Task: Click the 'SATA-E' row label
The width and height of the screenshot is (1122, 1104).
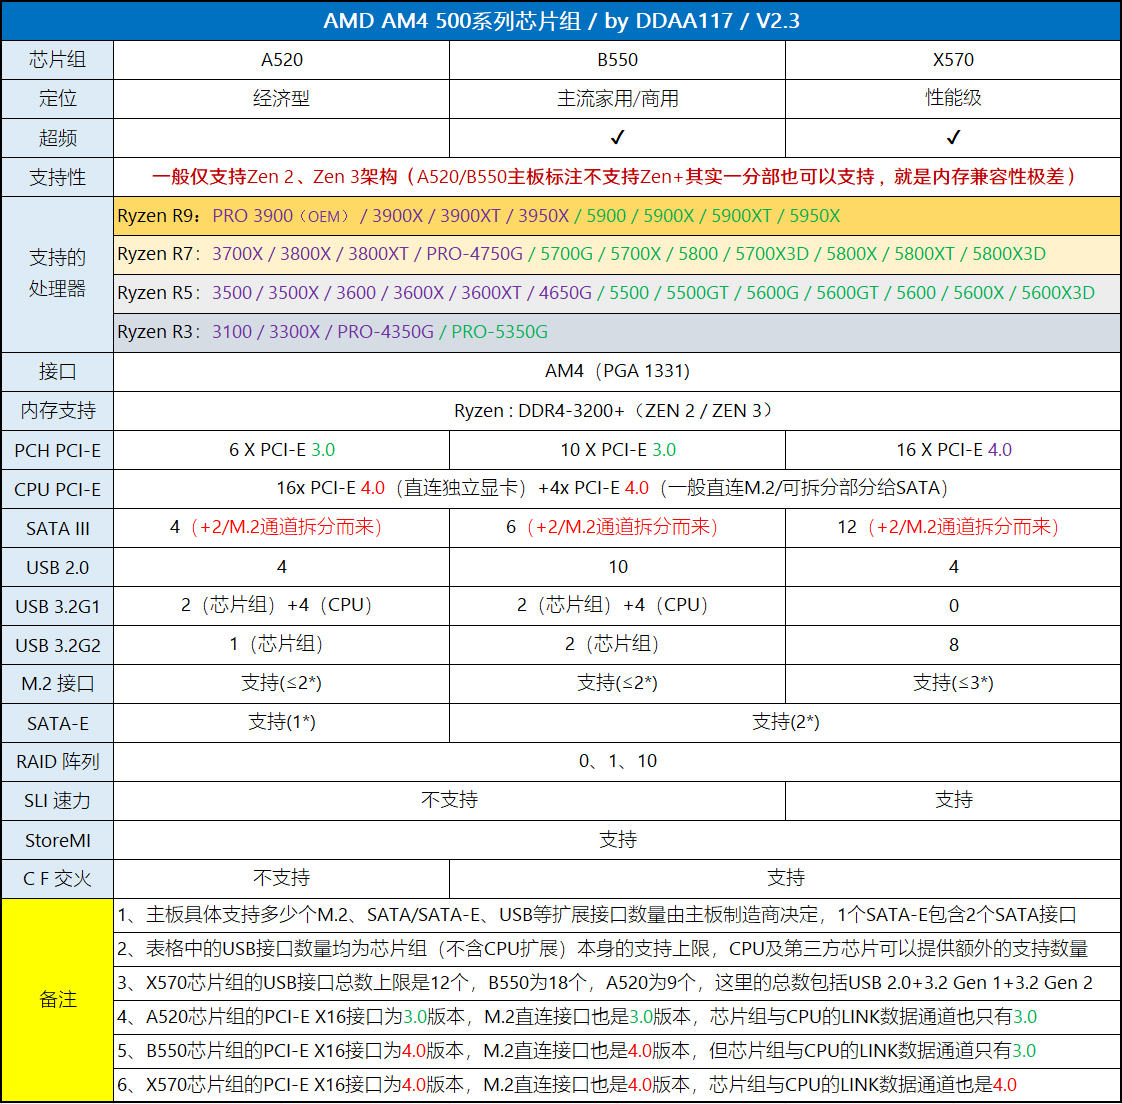Action: (x=57, y=723)
